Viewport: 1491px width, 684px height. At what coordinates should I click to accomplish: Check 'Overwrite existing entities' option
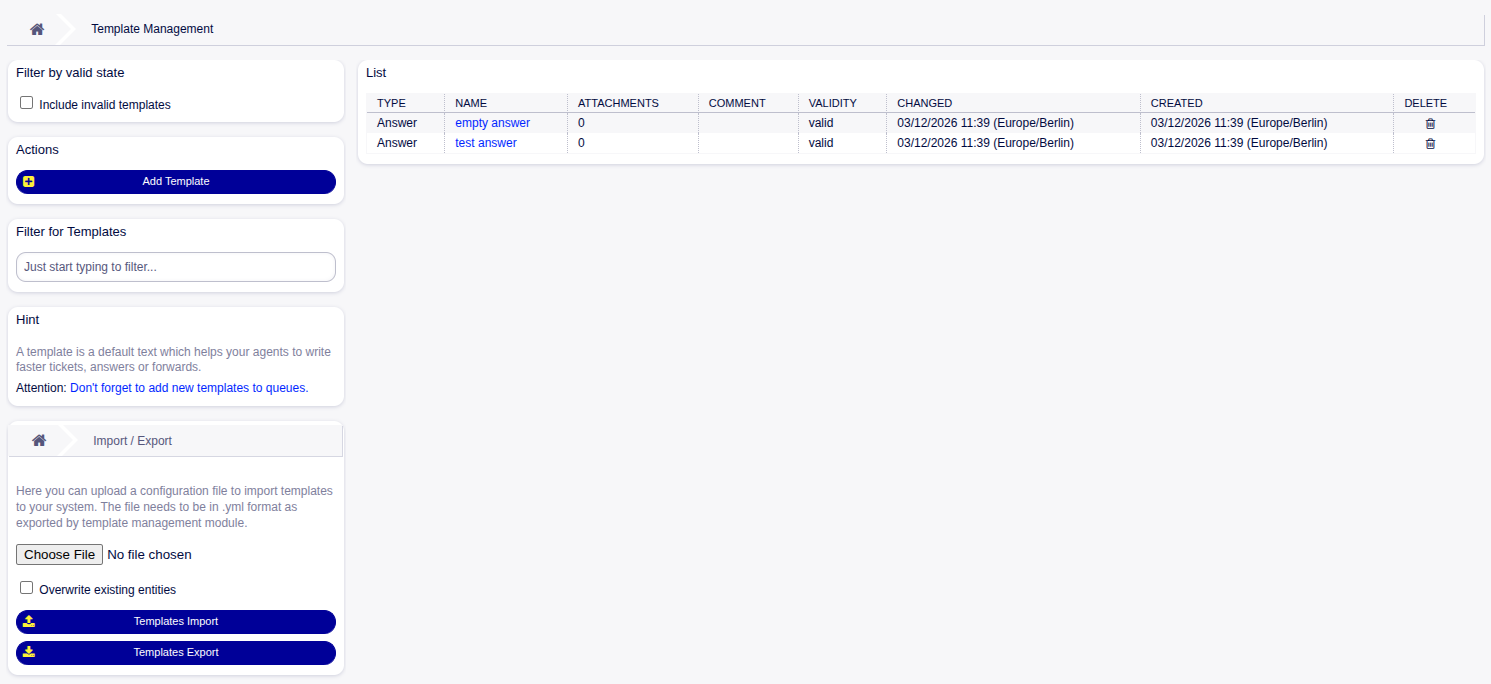[x=27, y=588]
